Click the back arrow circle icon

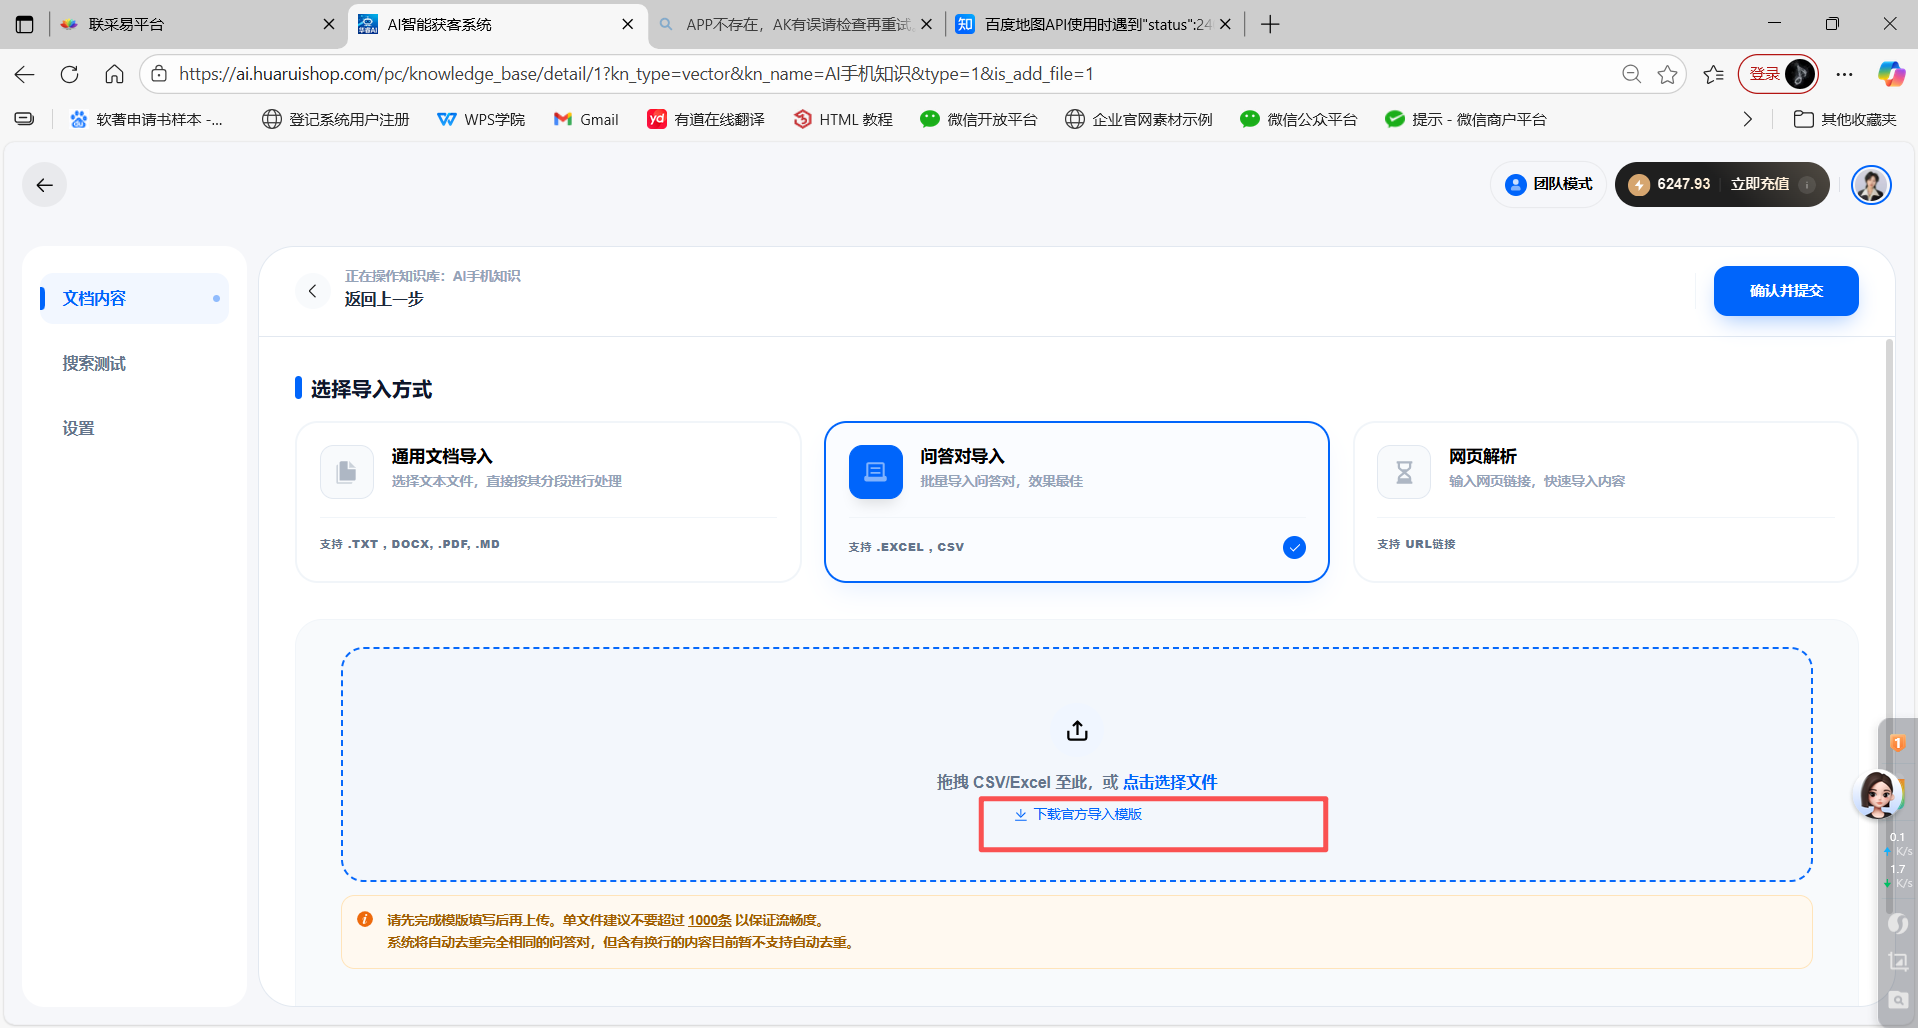tap(45, 185)
